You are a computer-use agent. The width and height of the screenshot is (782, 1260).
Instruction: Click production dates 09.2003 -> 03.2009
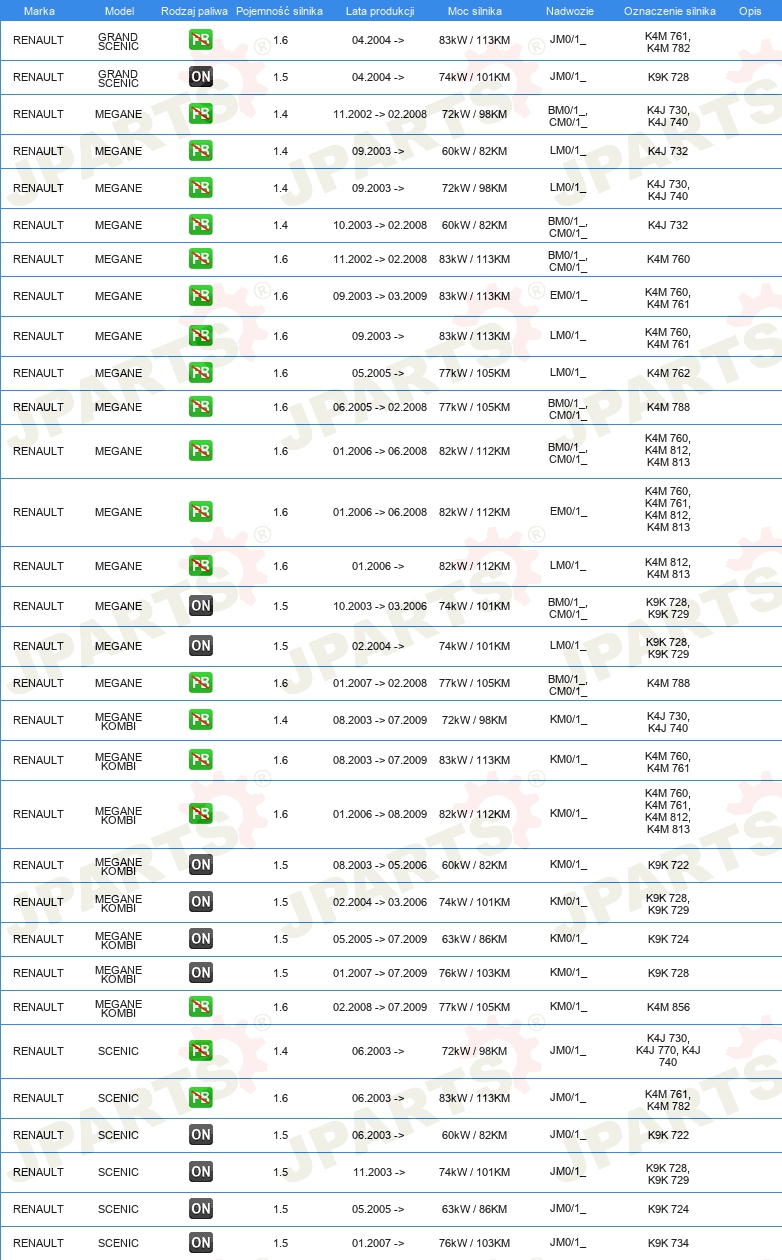pyautogui.click(x=380, y=296)
